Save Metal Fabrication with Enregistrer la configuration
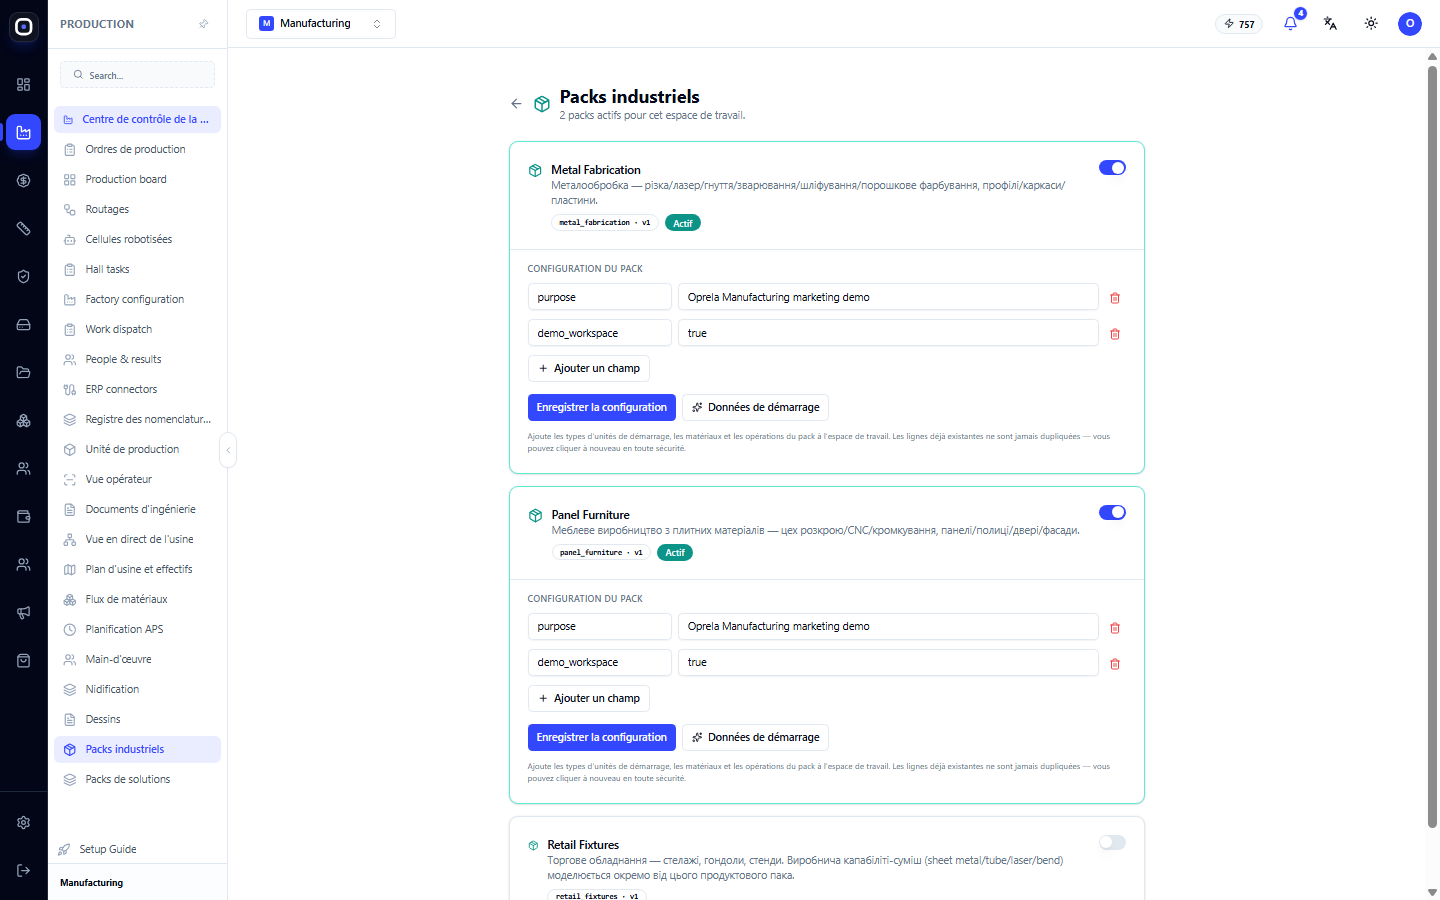 (601, 407)
